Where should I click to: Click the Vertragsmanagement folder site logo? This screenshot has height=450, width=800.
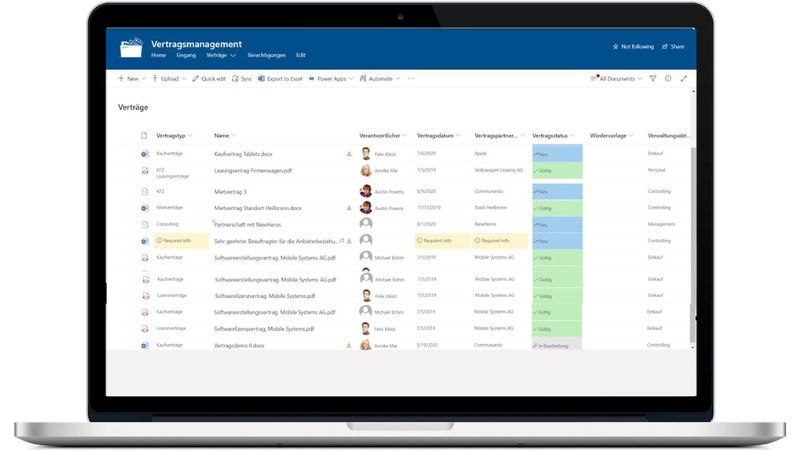pyautogui.click(x=131, y=47)
